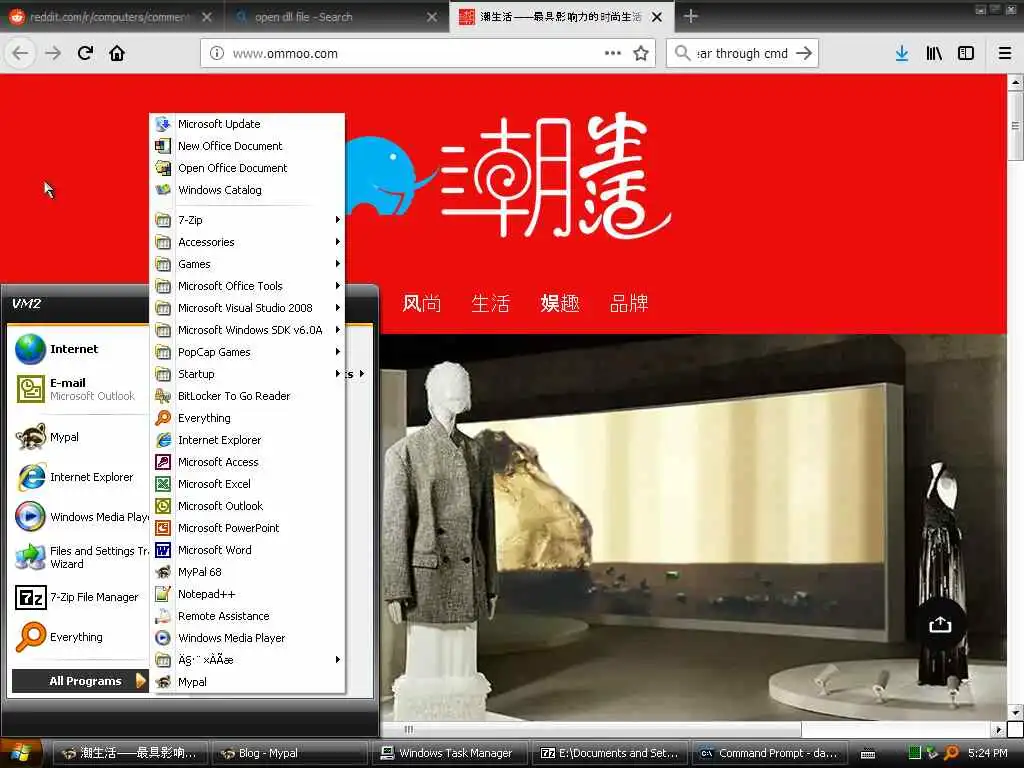Click the browser Forward arrow button
This screenshot has width=1024, height=768.
pos(53,53)
